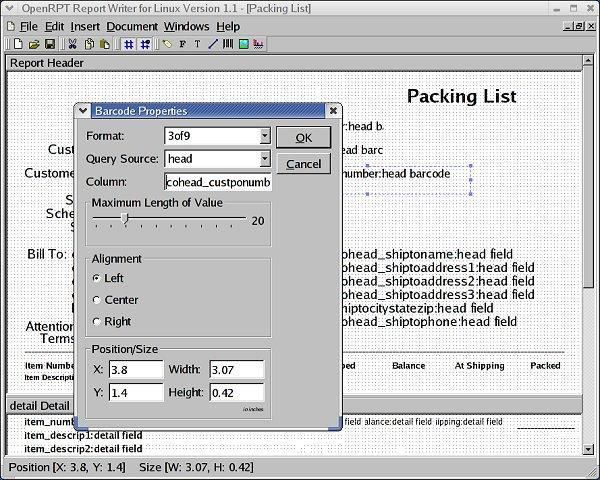Open the Insert menu

85,26
